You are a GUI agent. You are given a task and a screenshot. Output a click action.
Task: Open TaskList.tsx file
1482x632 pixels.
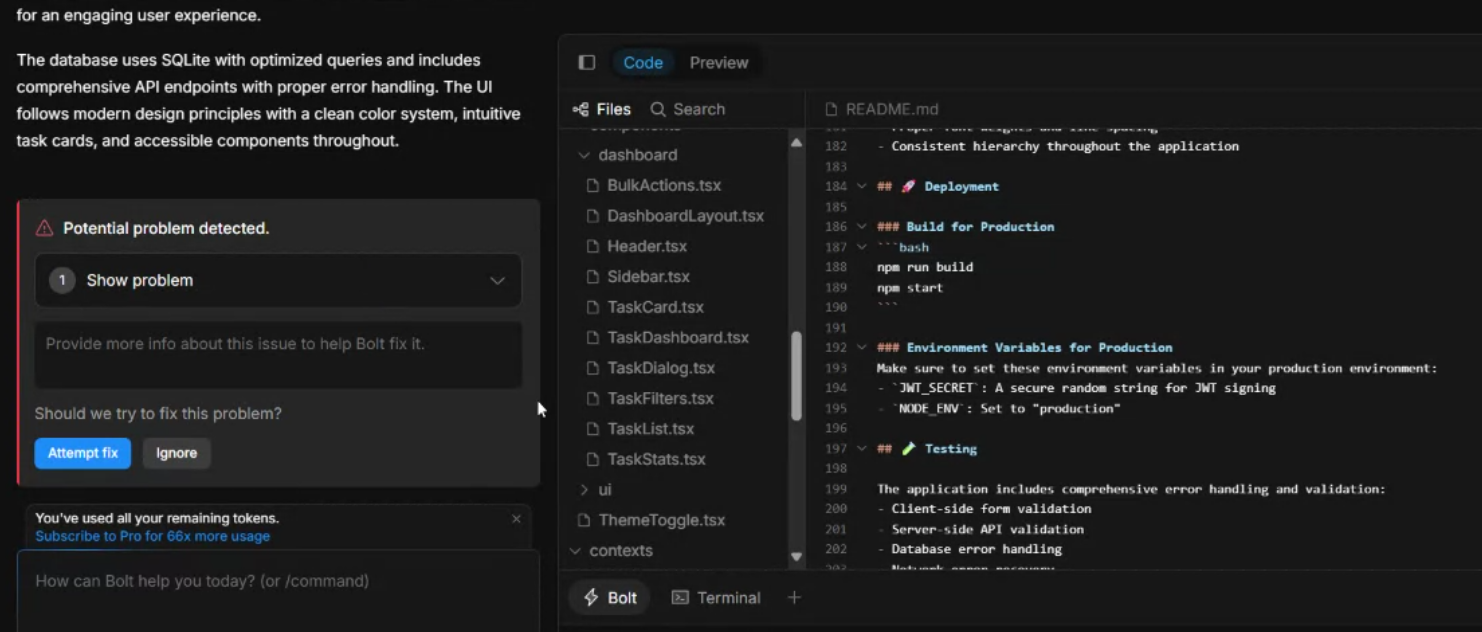pyautogui.click(x=650, y=428)
